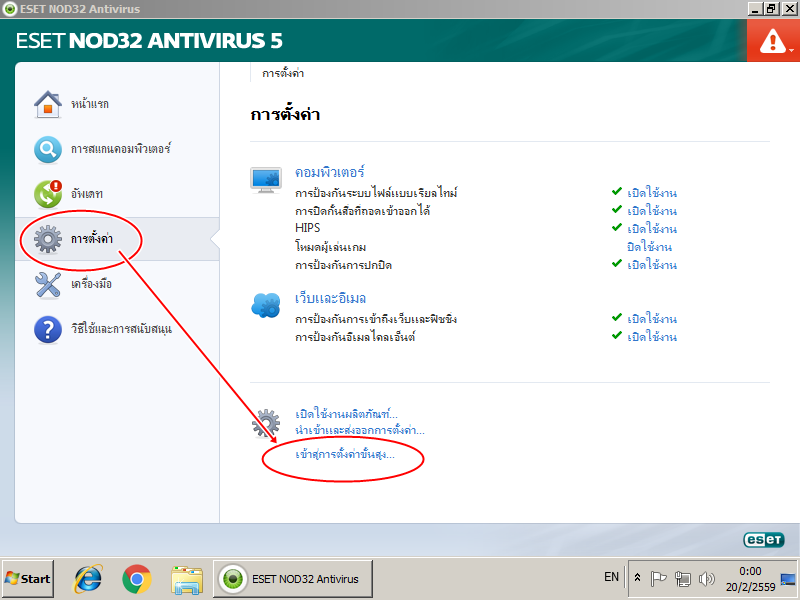This screenshot has height=600, width=800.
Task: Open Internet Explorer from taskbar
Action: tap(89, 579)
